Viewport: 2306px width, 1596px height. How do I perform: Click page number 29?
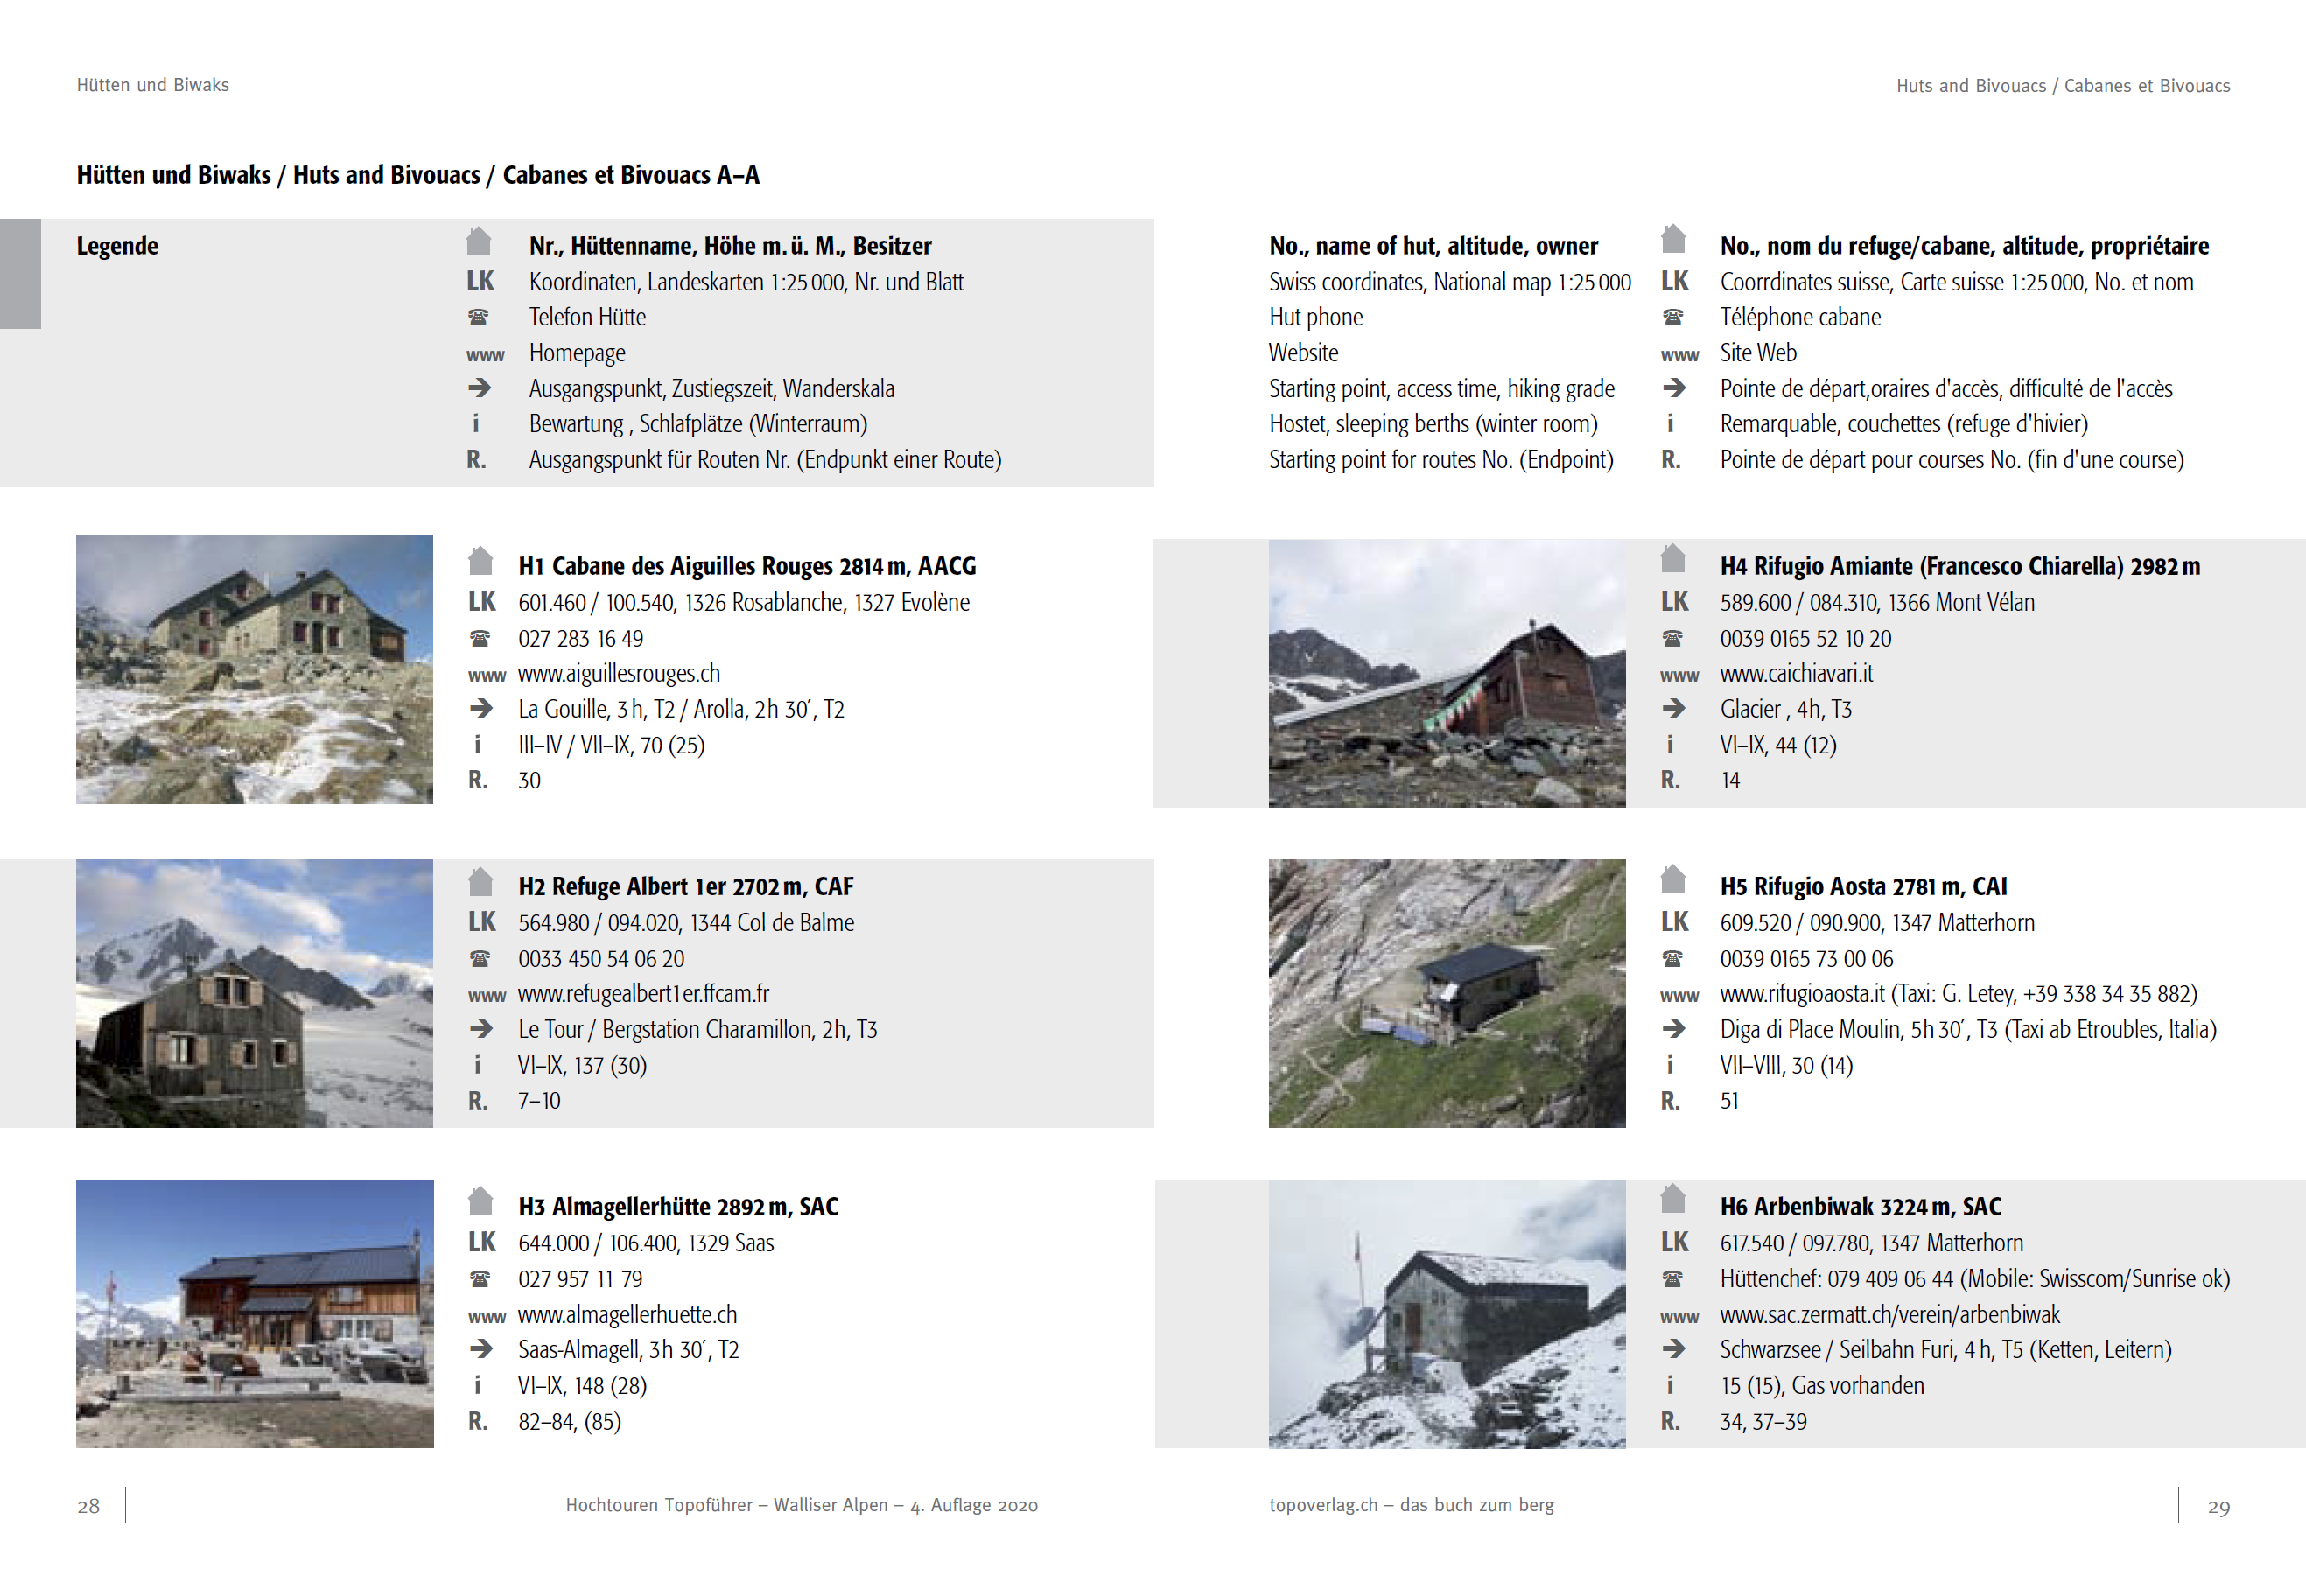tap(2219, 1507)
